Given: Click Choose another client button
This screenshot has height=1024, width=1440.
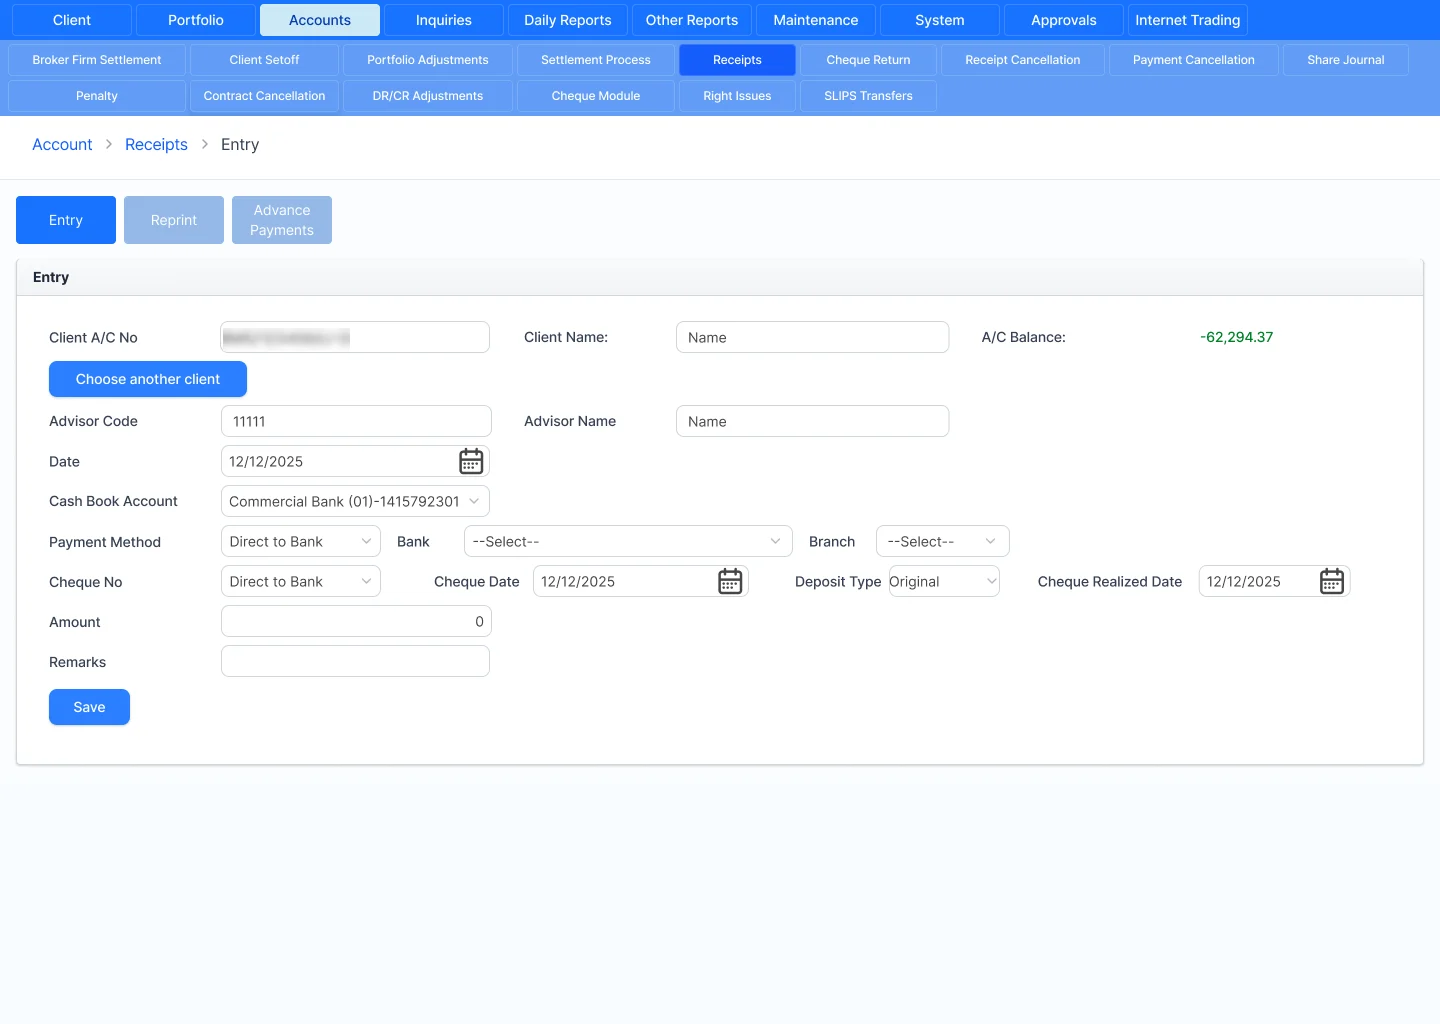Looking at the screenshot, I should point(148,379).
